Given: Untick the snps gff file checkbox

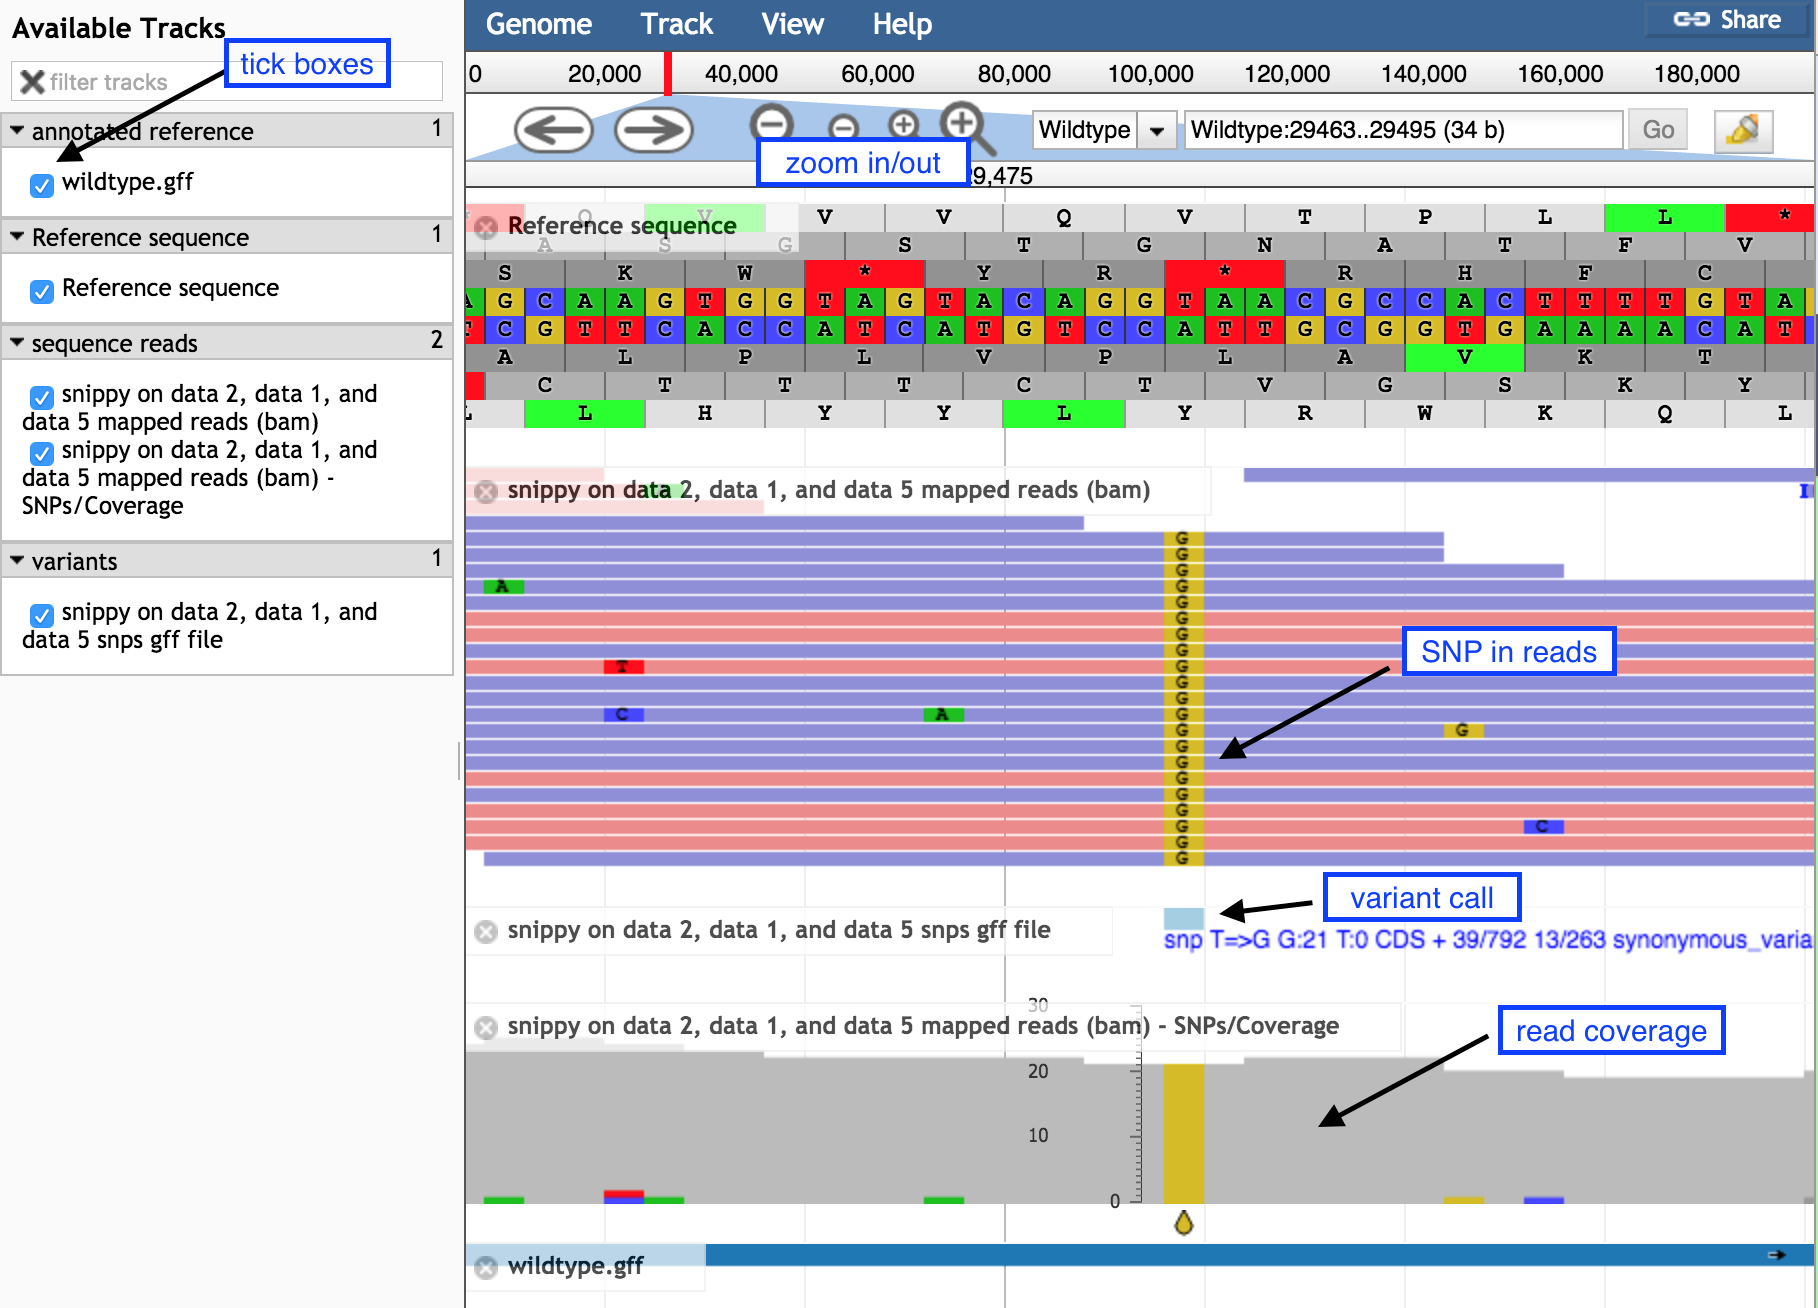Looking at the screenshot, I should coord(42,615).
